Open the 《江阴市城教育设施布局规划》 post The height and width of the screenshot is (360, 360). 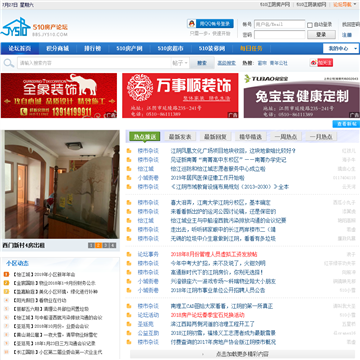coord(230,187)
